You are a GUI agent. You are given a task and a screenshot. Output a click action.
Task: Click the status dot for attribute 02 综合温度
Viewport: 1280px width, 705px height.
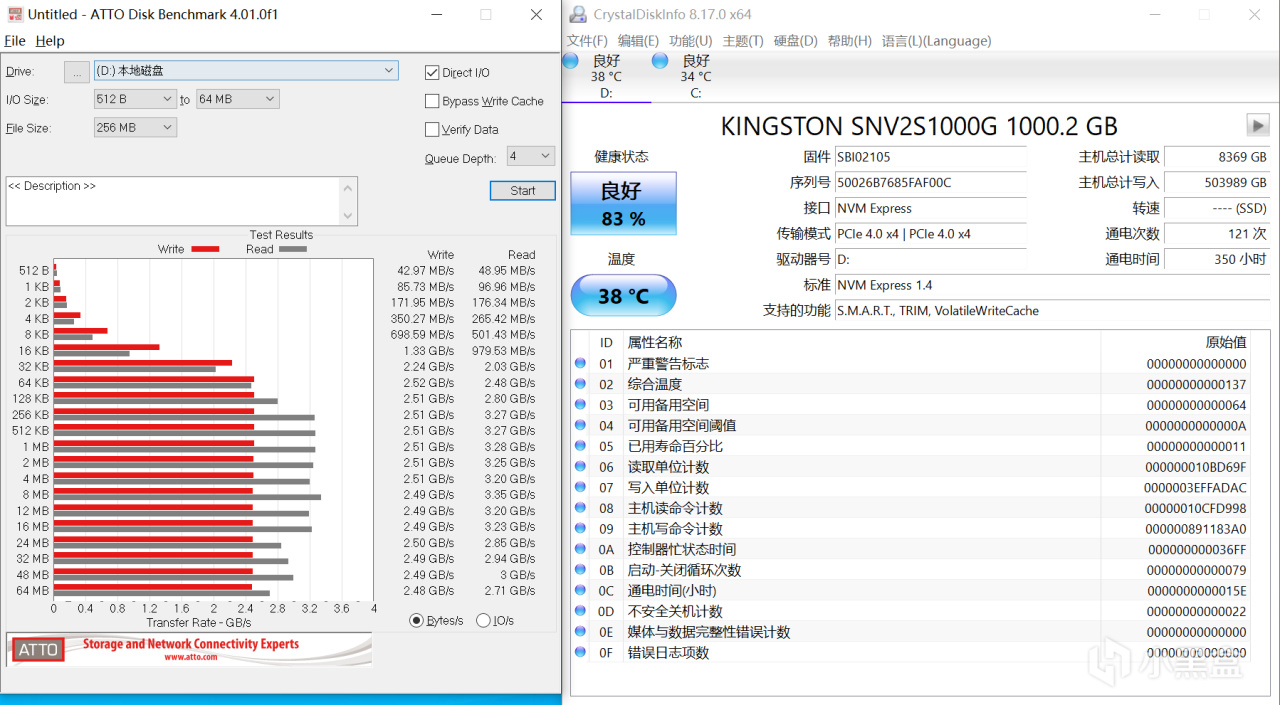pyautogui.click(x=580, y=384)
